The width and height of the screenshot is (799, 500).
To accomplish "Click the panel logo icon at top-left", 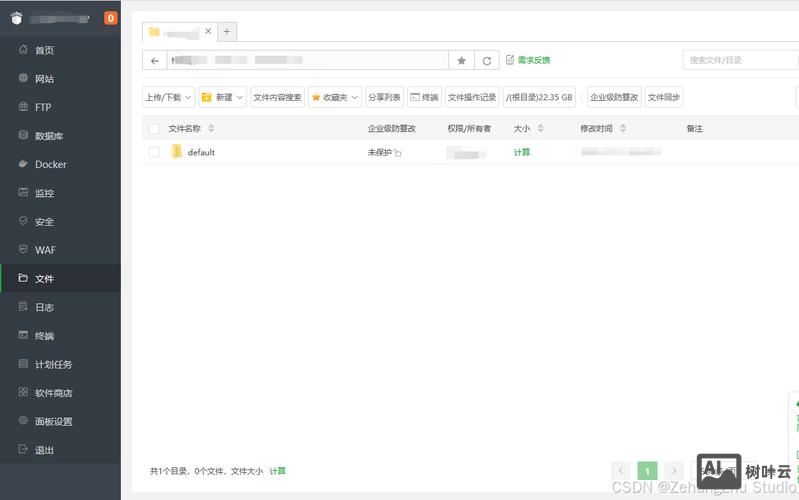I will pyautogui.click(x=16, y=18).
